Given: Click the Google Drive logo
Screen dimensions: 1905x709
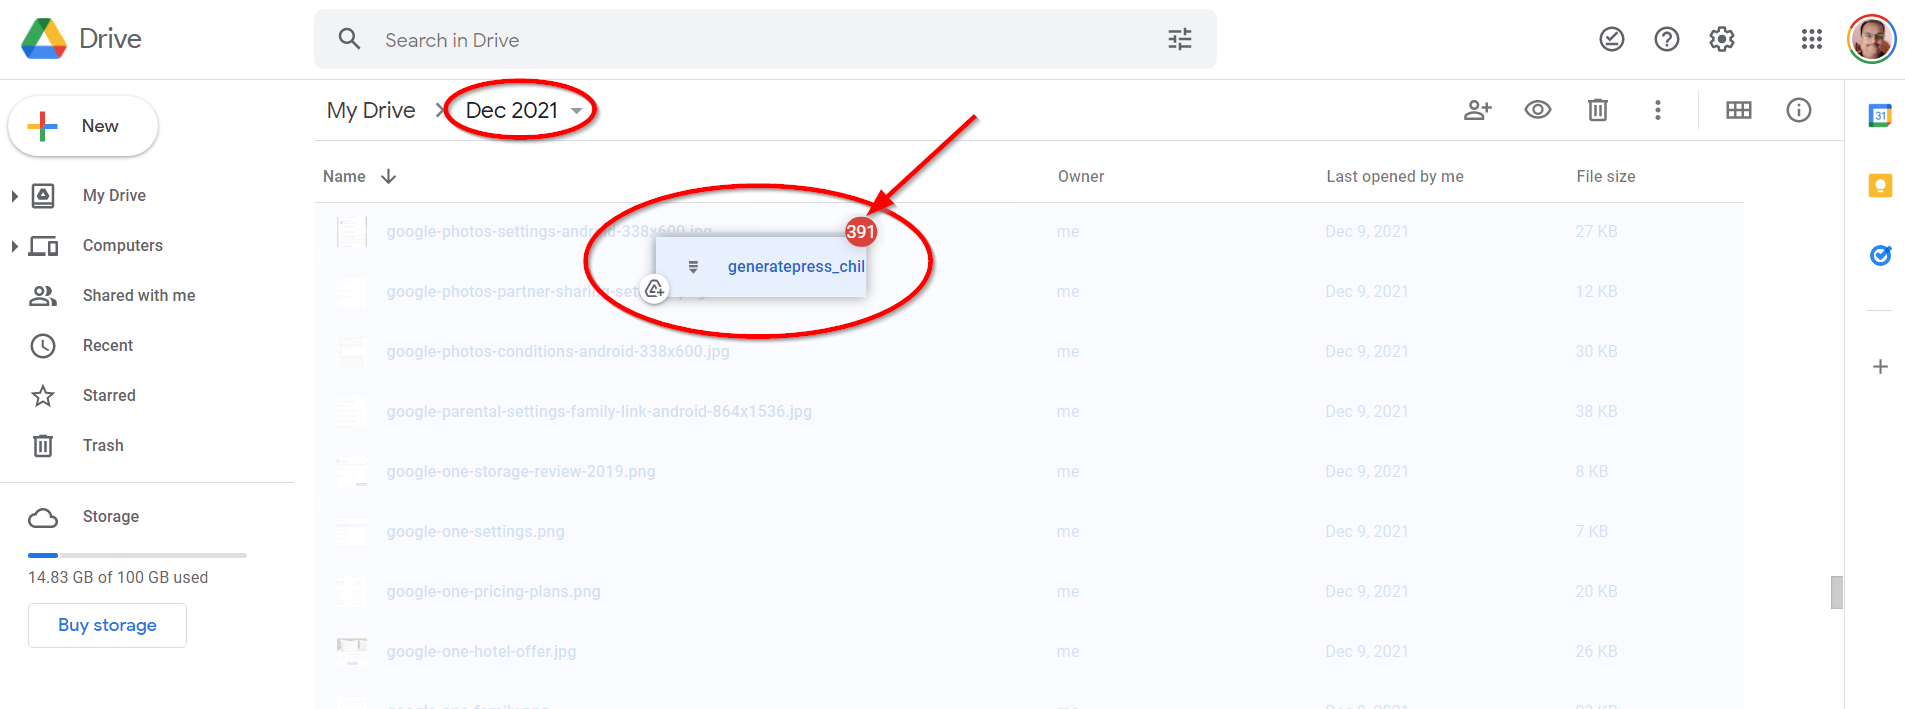Looking at the screenshot, I should pos(44,39).
